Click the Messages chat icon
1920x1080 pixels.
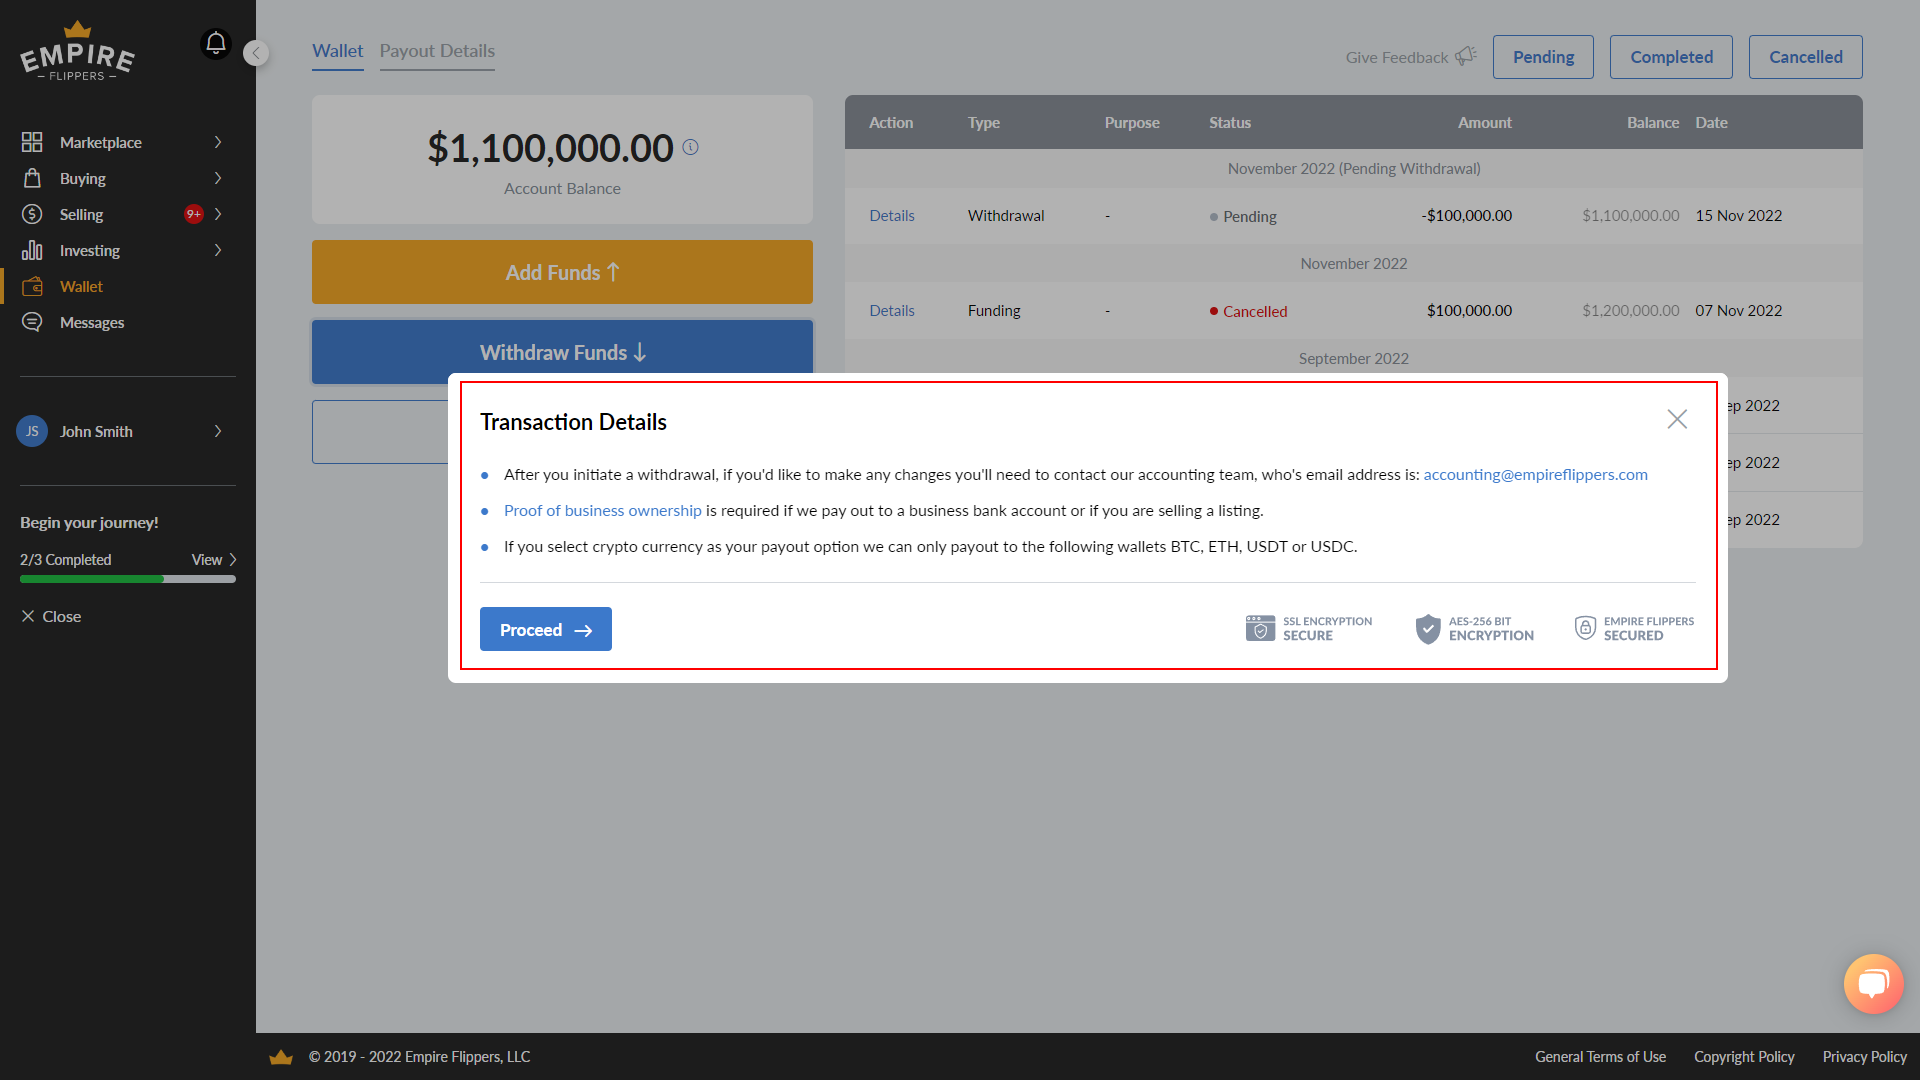tap(32, 322)
